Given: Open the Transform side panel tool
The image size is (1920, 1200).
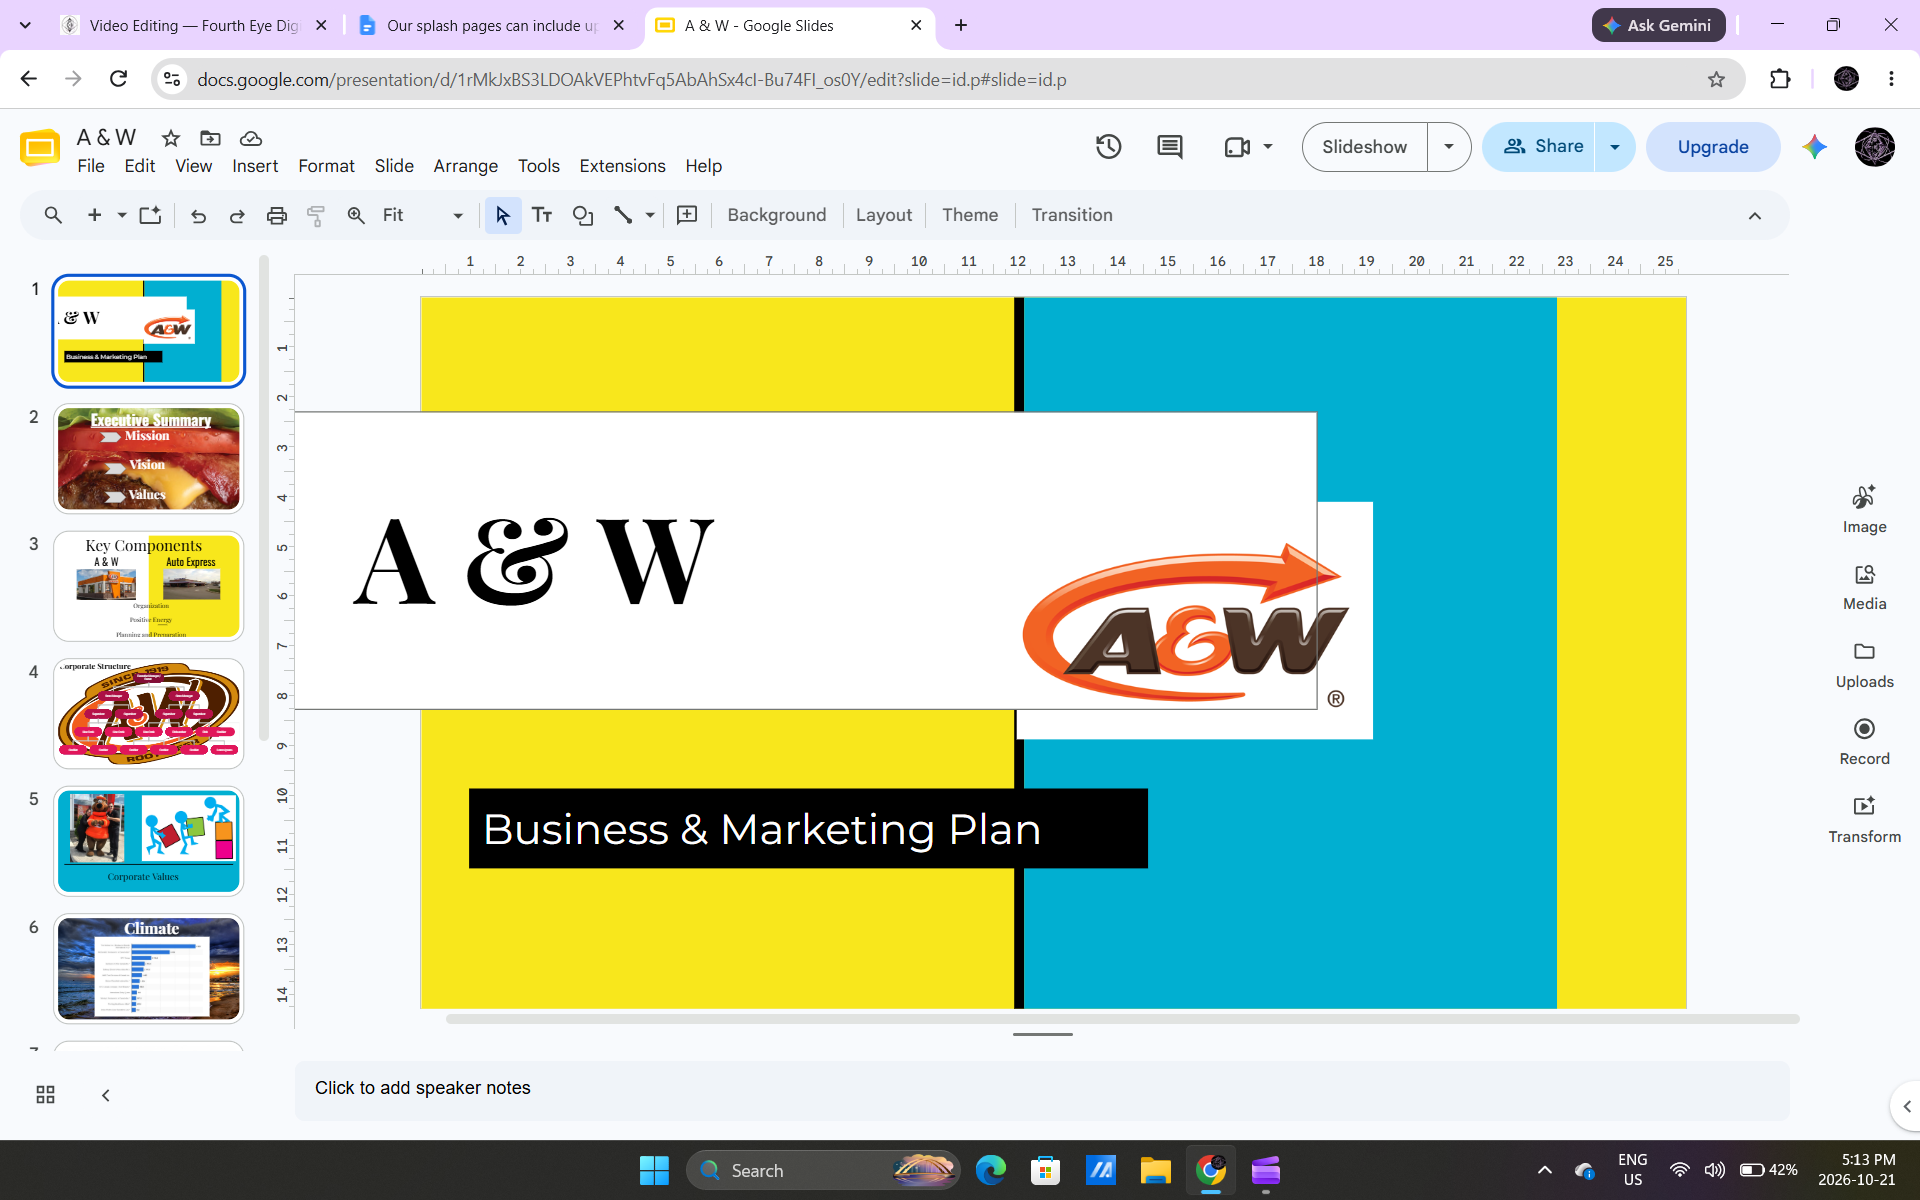Looking at the screenshot, I should (1864, 820).
